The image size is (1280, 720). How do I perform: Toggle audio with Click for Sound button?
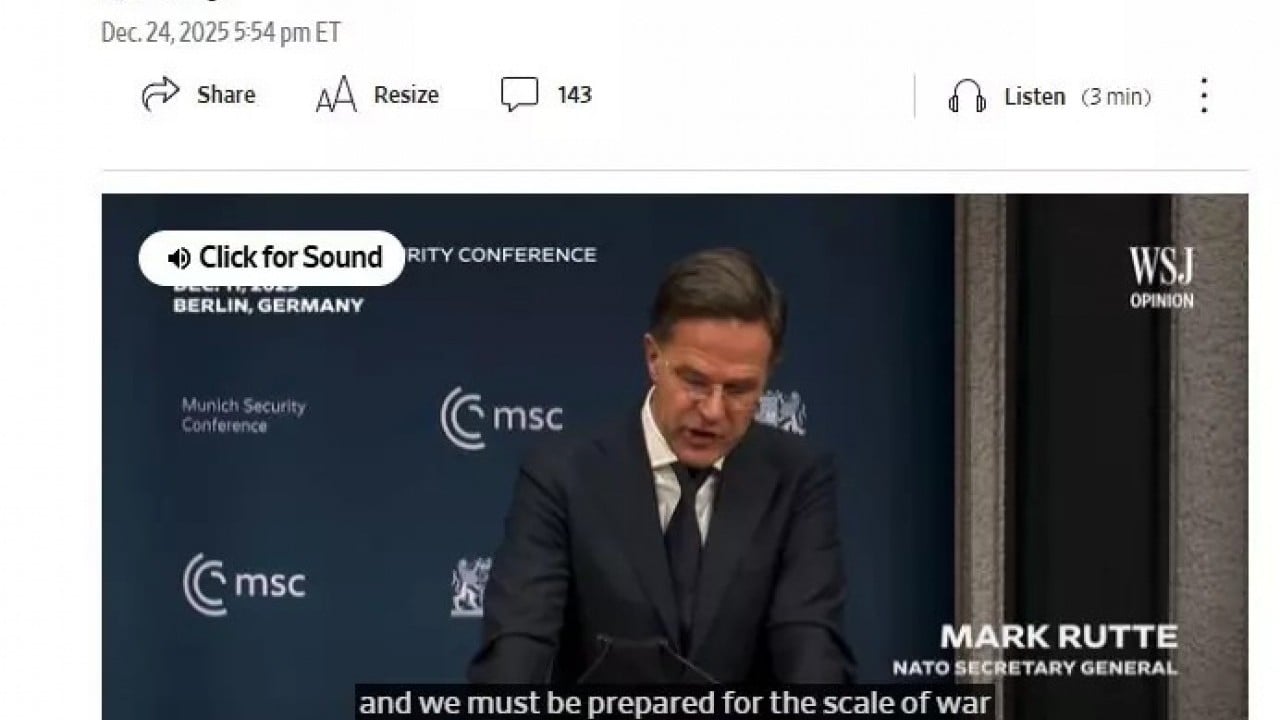(x=272, y=258)
